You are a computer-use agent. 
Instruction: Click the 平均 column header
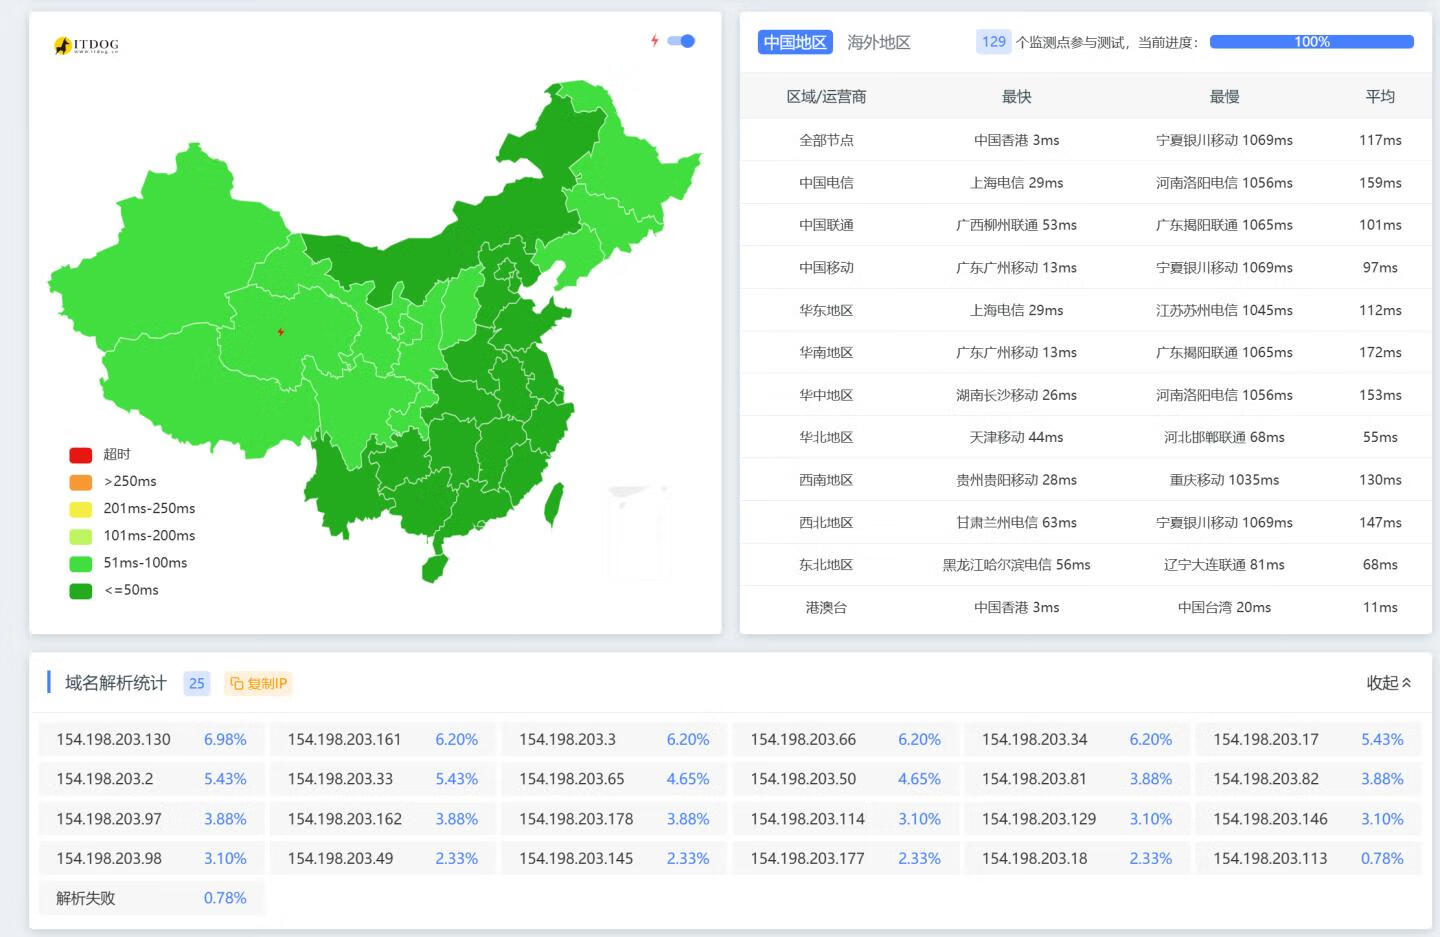(x=1379, y=97)
